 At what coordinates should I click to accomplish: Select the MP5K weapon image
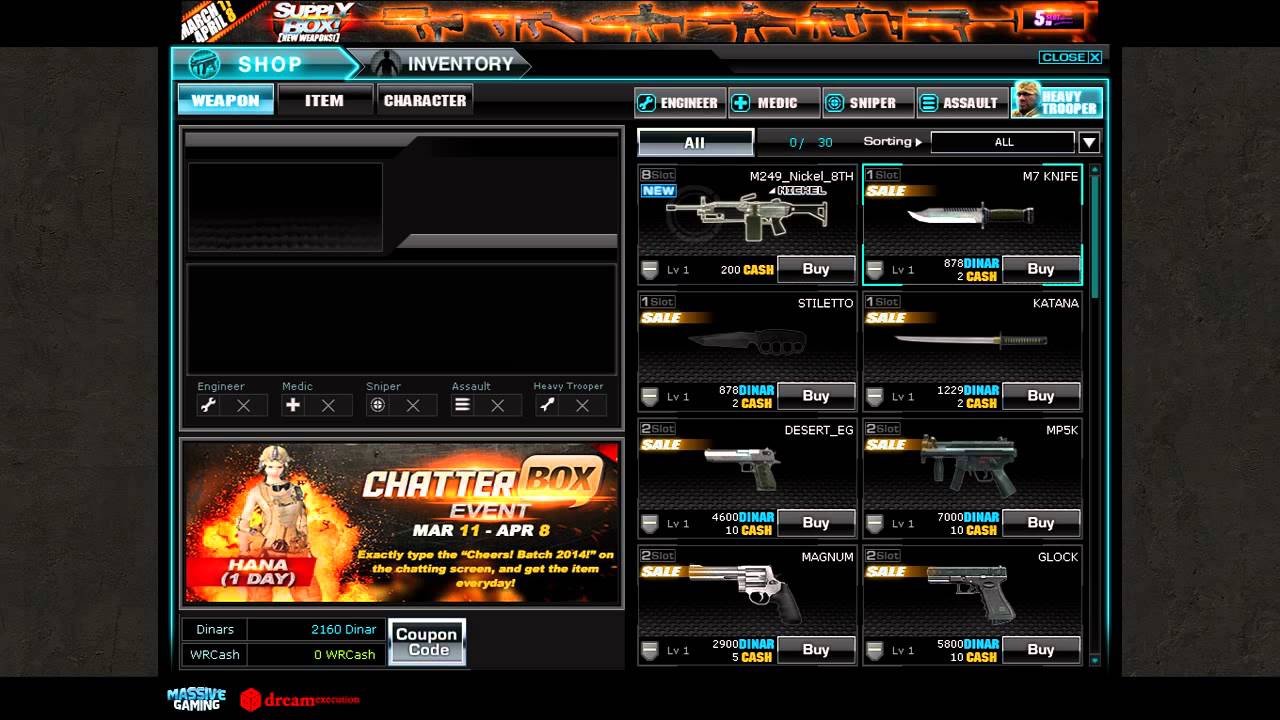[968, 465]
